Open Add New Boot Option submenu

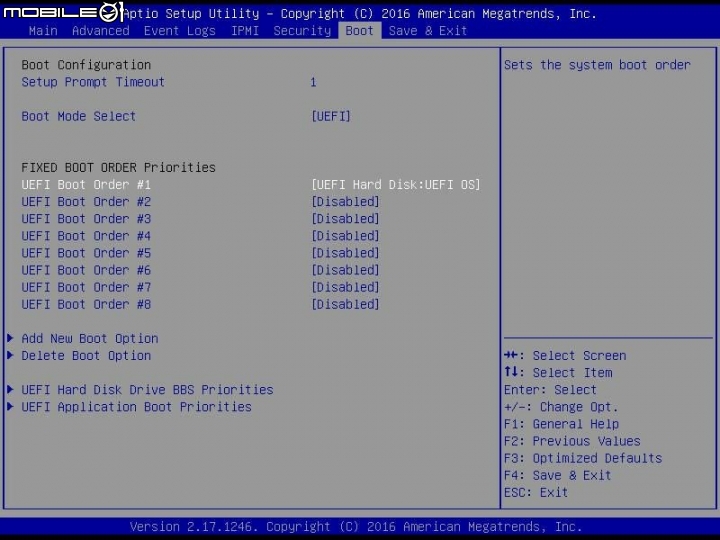(x=90, y=338)
